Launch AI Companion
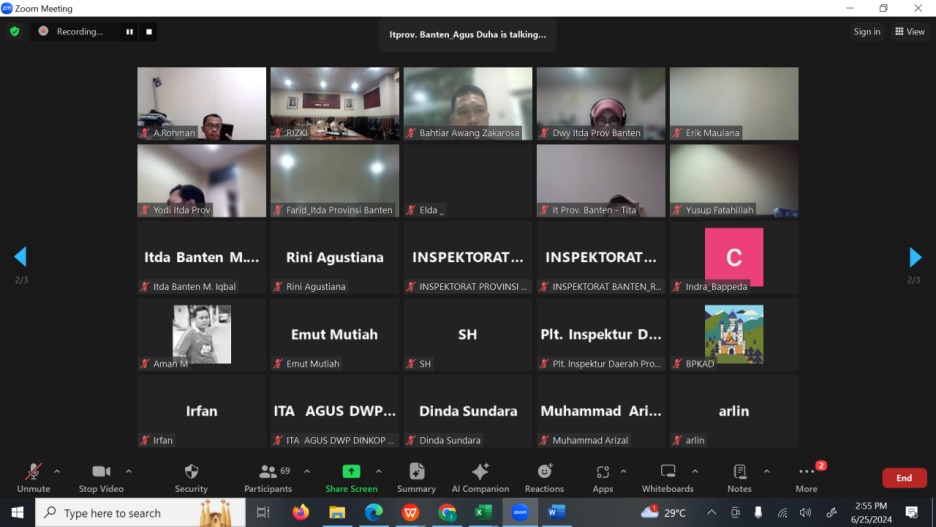 click(480, 472)
